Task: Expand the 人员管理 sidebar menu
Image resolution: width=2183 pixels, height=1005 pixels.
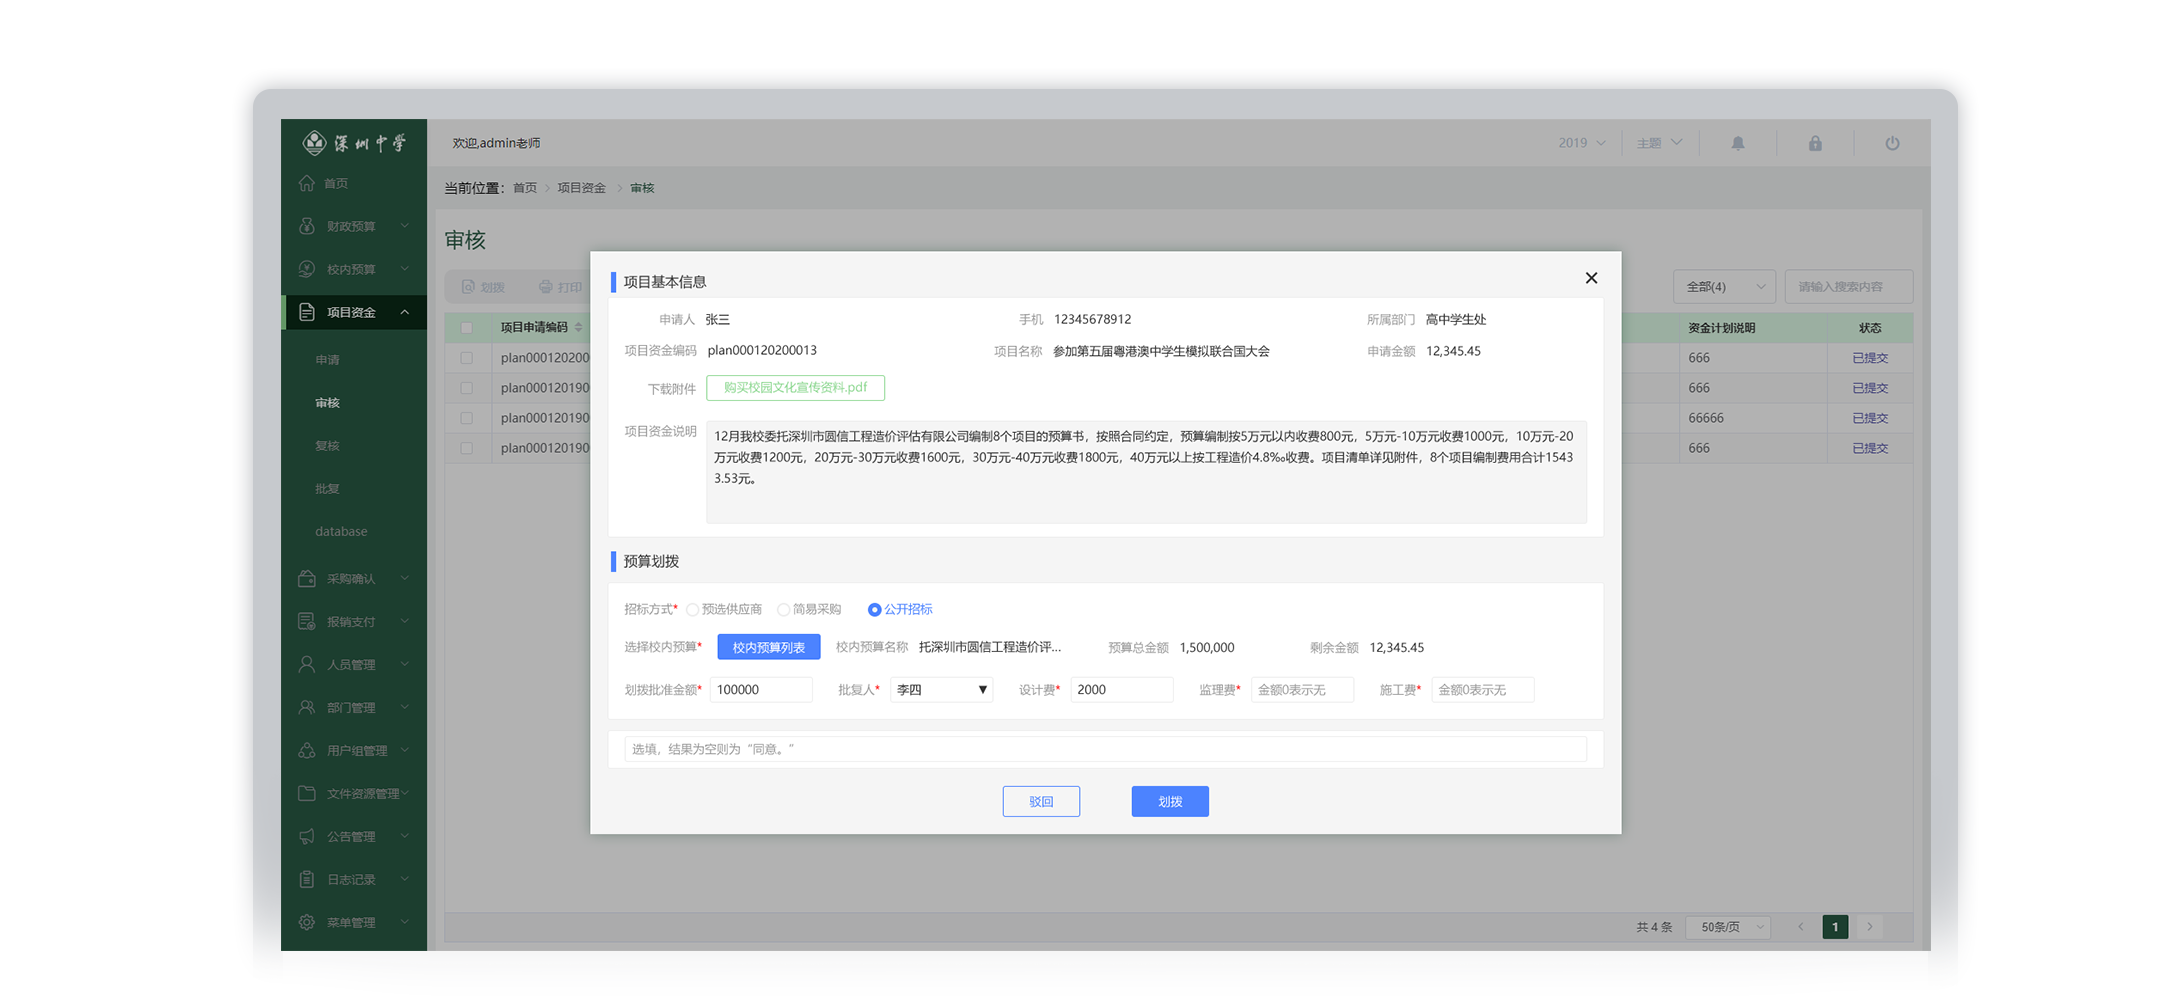Action: point(354,664)
